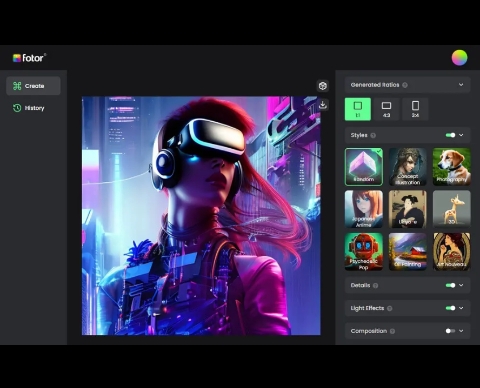The image size is (480, 388).
Task: Click the Generated Ratios heading text
Action: (375, 85)
